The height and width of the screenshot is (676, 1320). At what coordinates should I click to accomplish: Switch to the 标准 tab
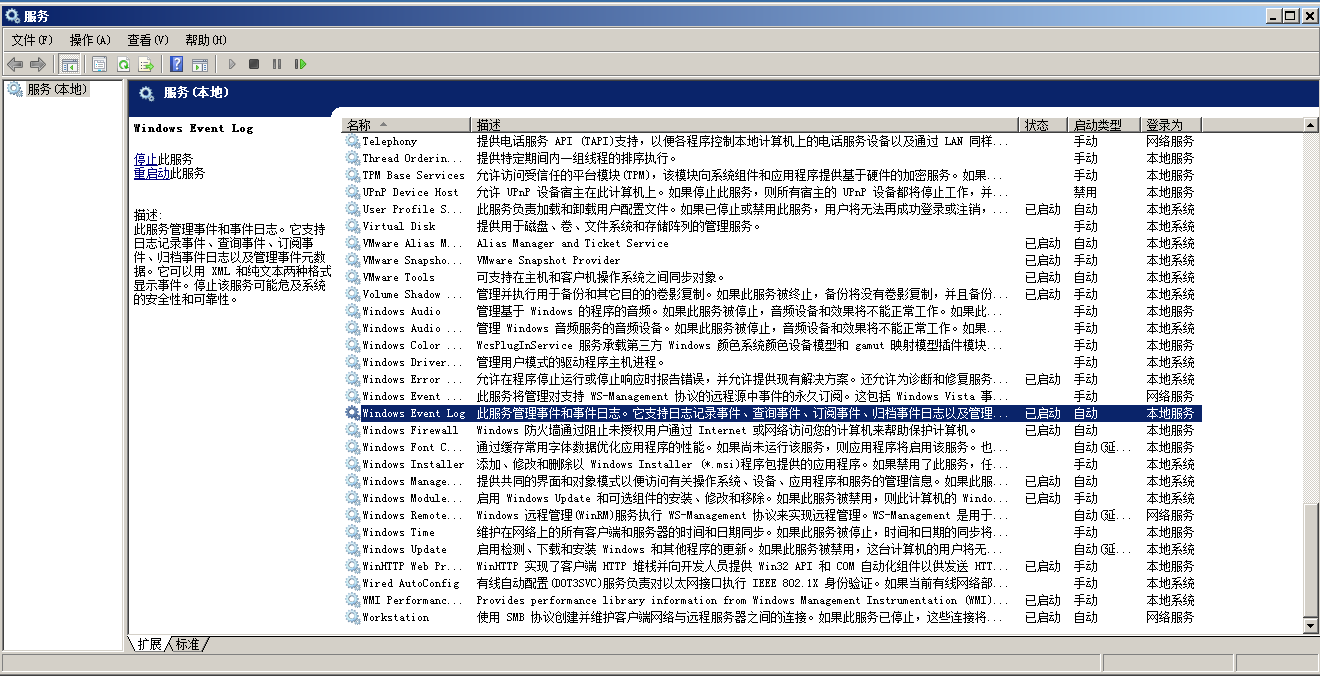point(187,644)
